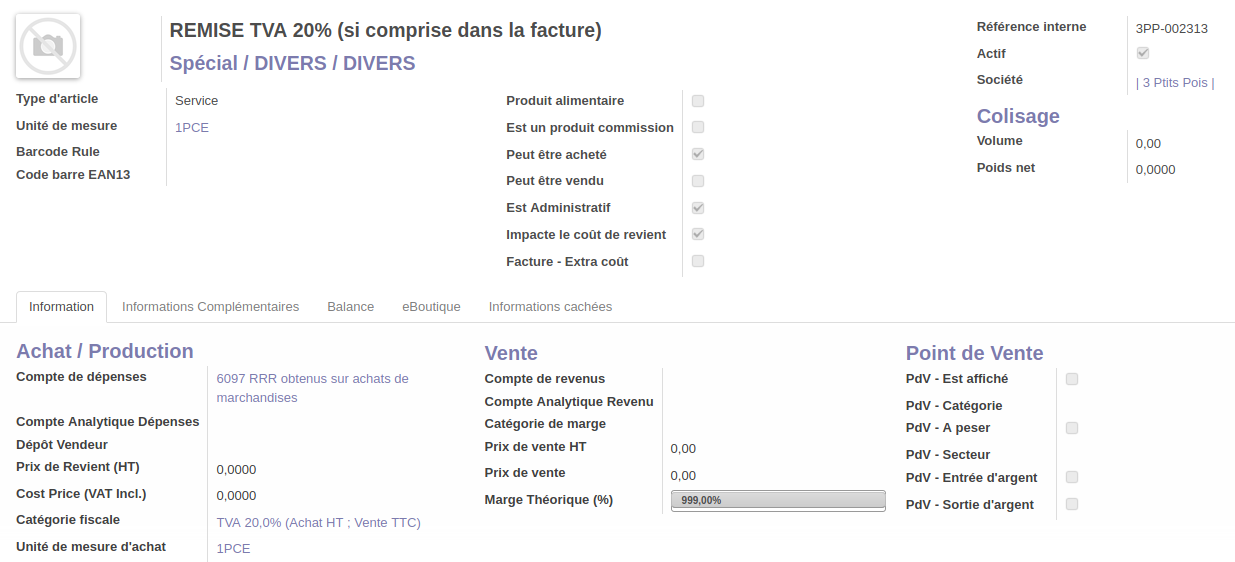Toggle Impacte le coût de revient checkbox

(x=698, y=234)
